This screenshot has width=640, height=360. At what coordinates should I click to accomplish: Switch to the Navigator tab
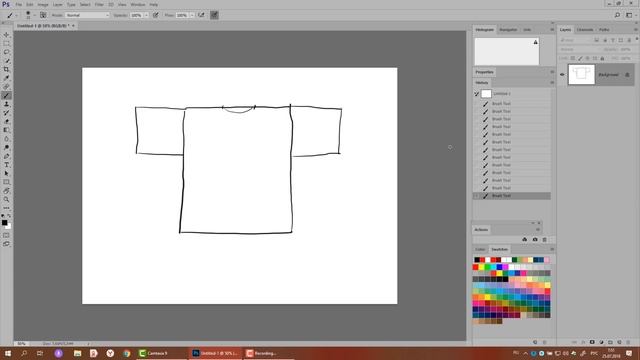[508, 30]
